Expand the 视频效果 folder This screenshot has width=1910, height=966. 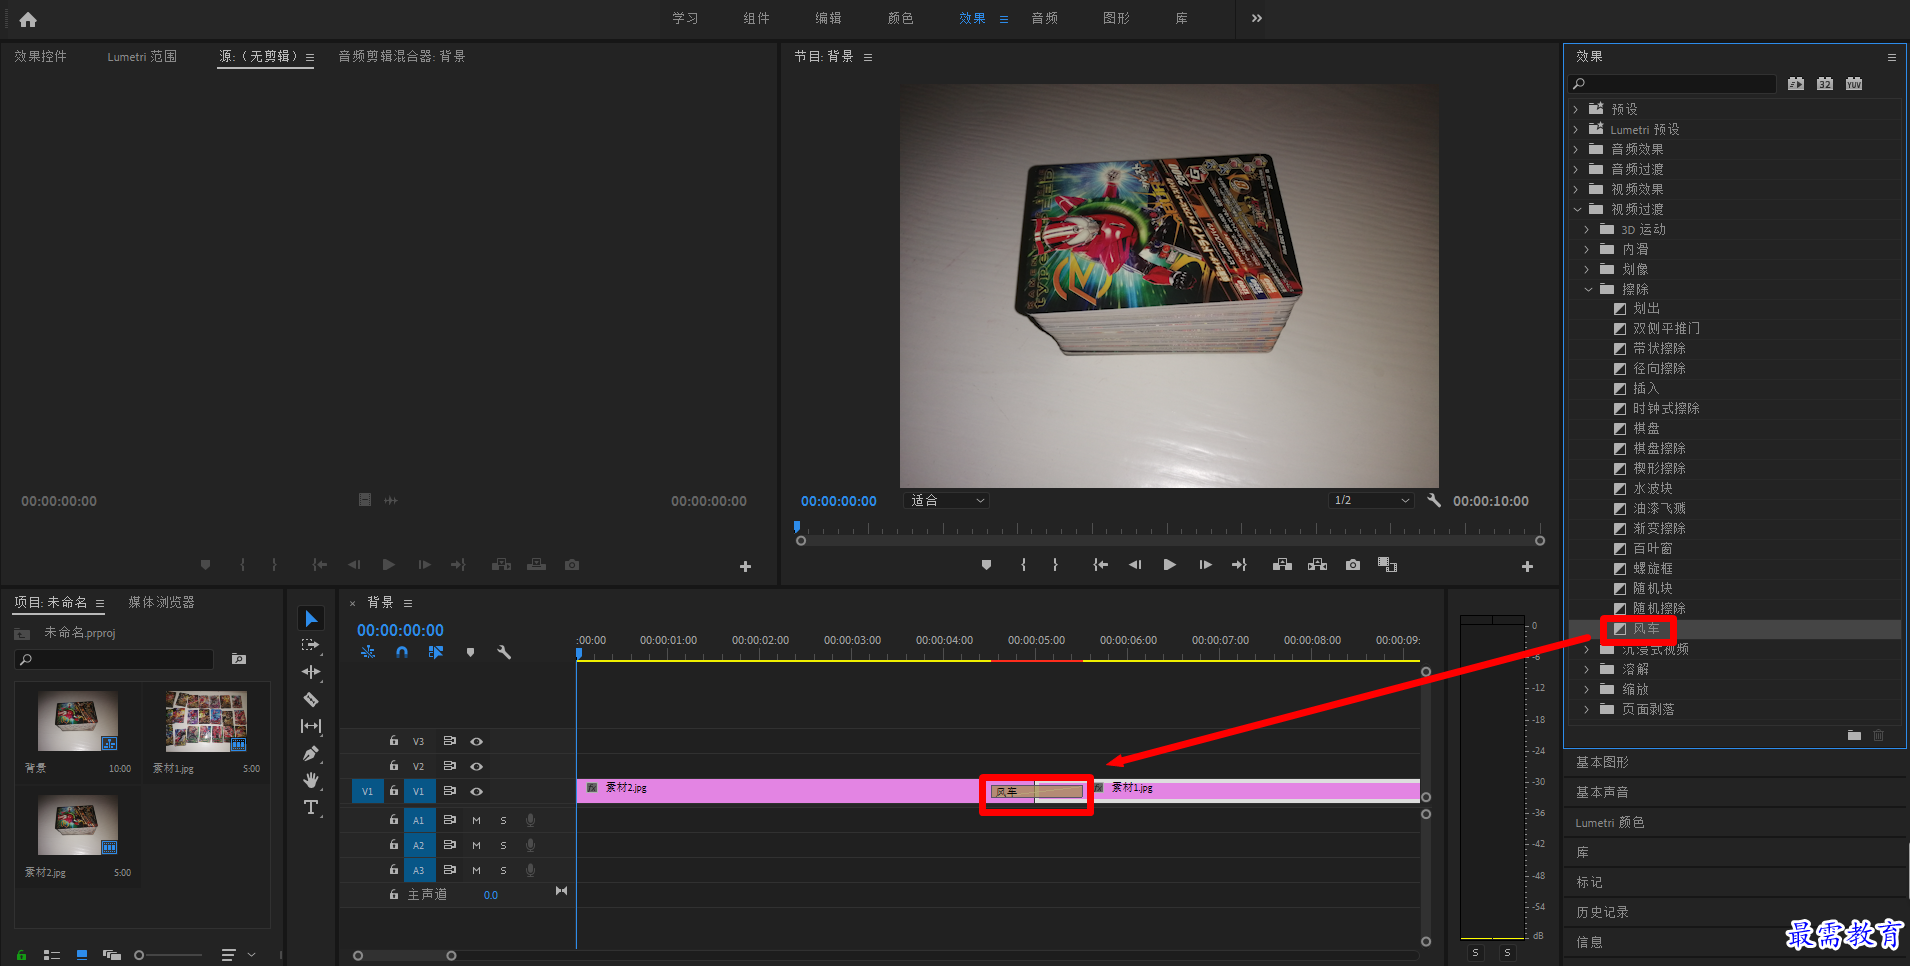coord(1576,189)
